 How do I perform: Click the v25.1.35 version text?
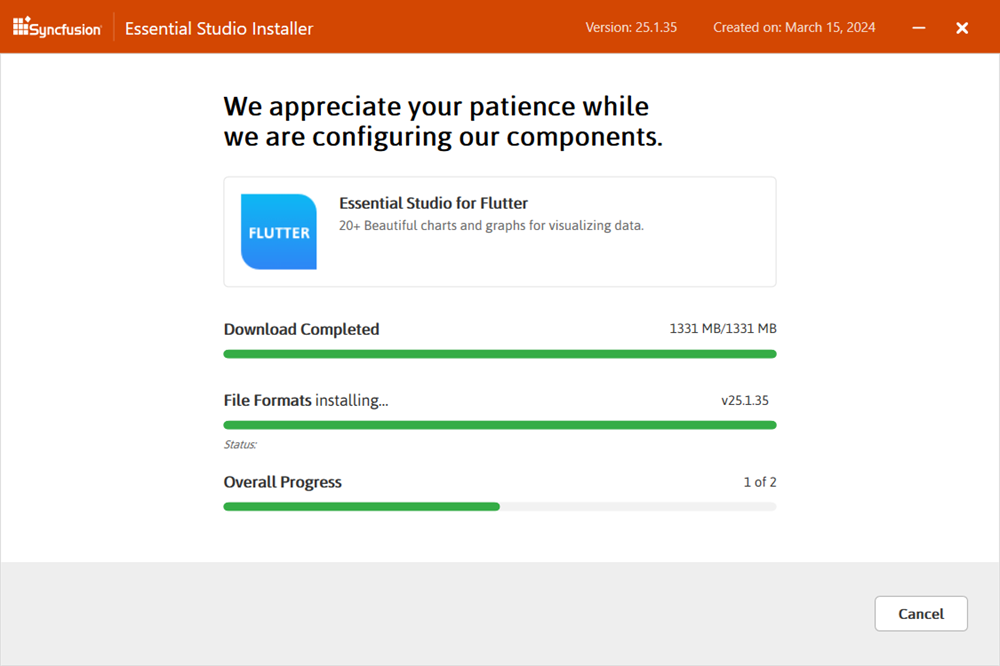click(x=745, y=400)
